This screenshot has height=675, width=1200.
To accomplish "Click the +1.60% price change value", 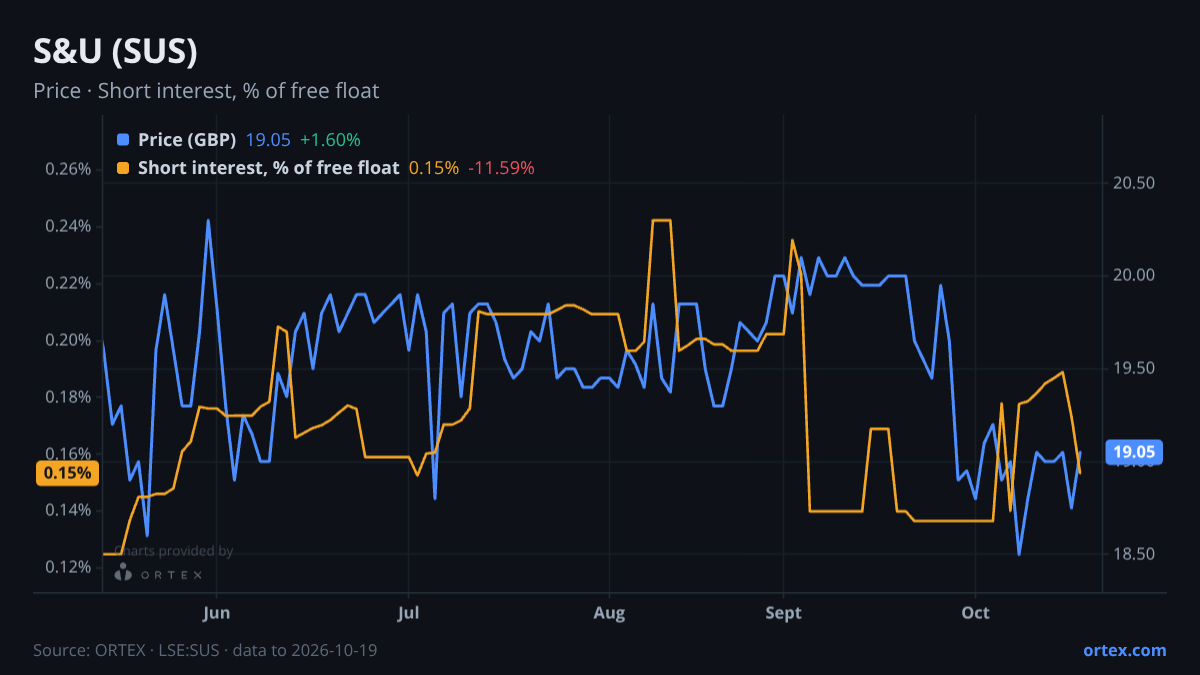I will point(330,140).
